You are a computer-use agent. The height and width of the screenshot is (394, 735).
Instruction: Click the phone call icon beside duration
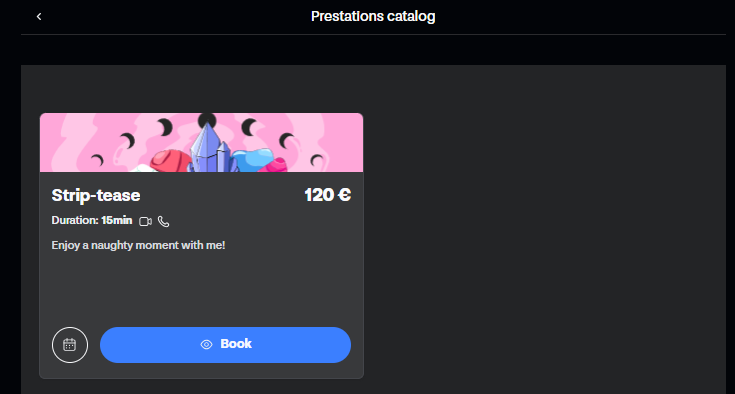click(x=163, y=221)
